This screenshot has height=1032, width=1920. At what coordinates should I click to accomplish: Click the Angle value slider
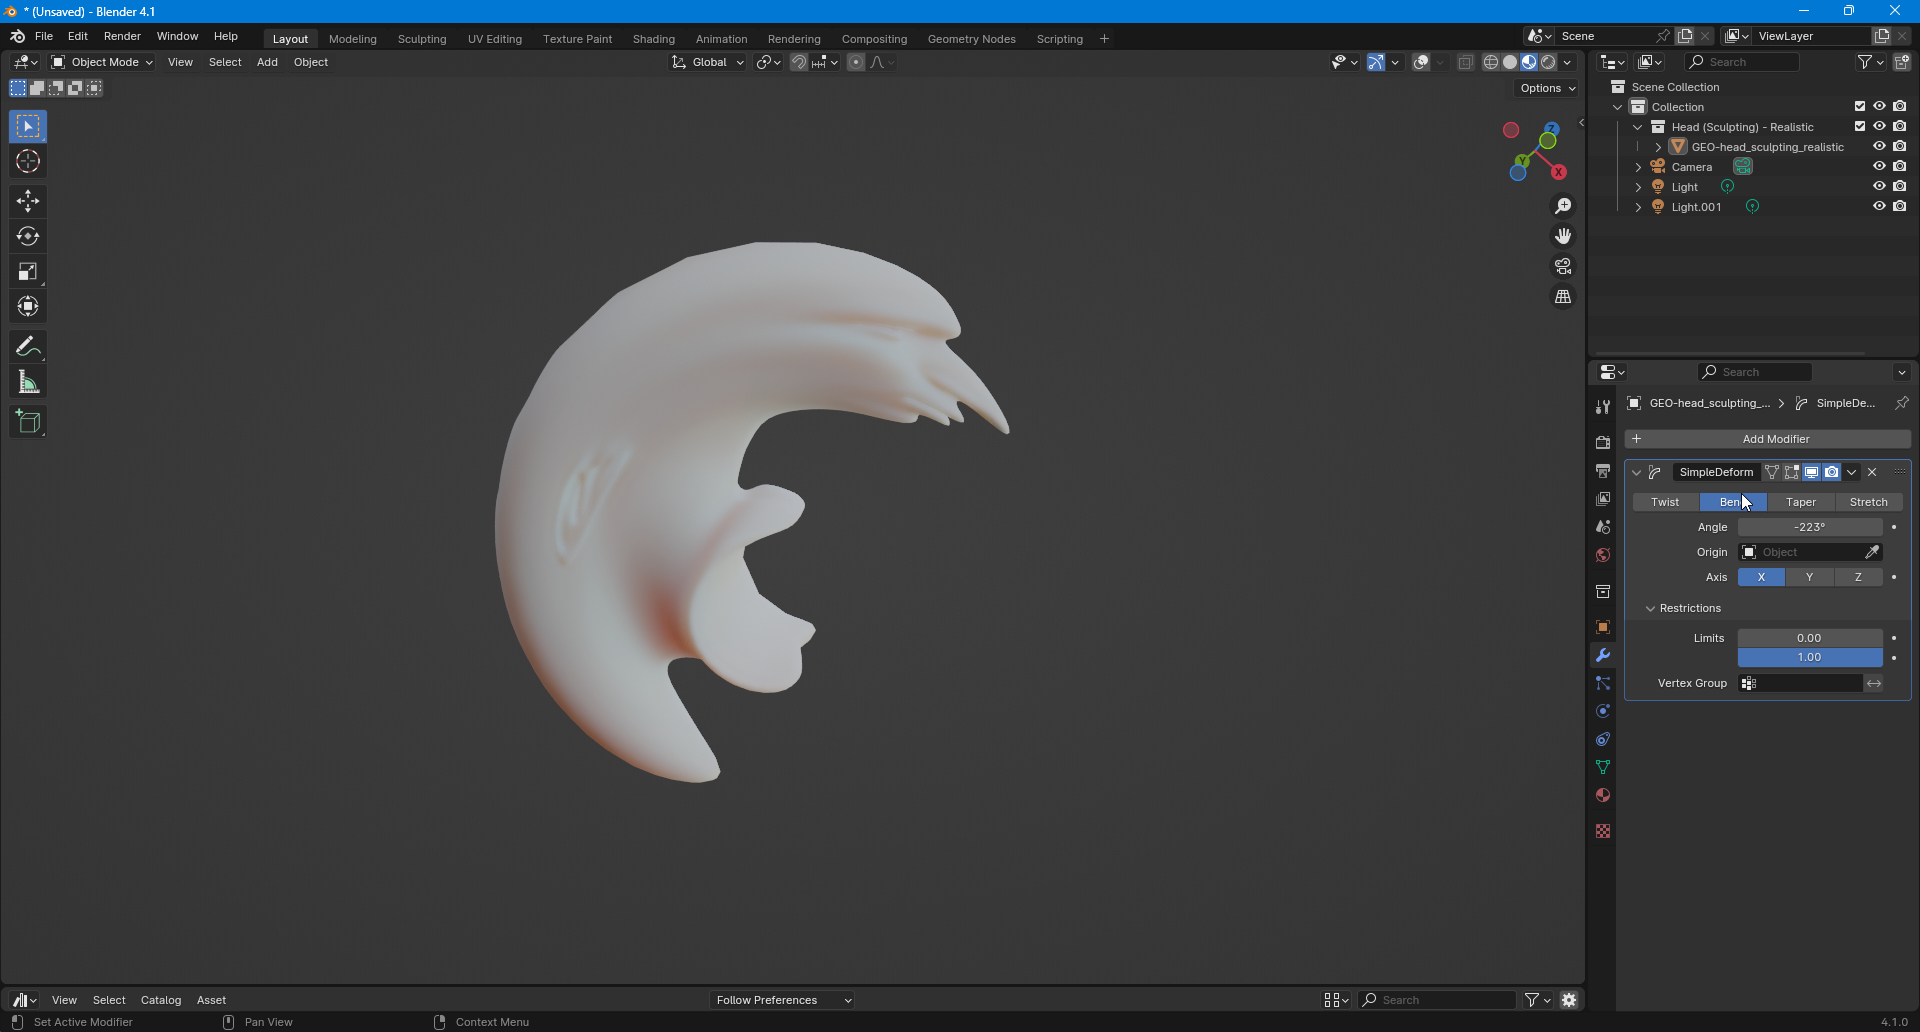(x=1809, y=527)
